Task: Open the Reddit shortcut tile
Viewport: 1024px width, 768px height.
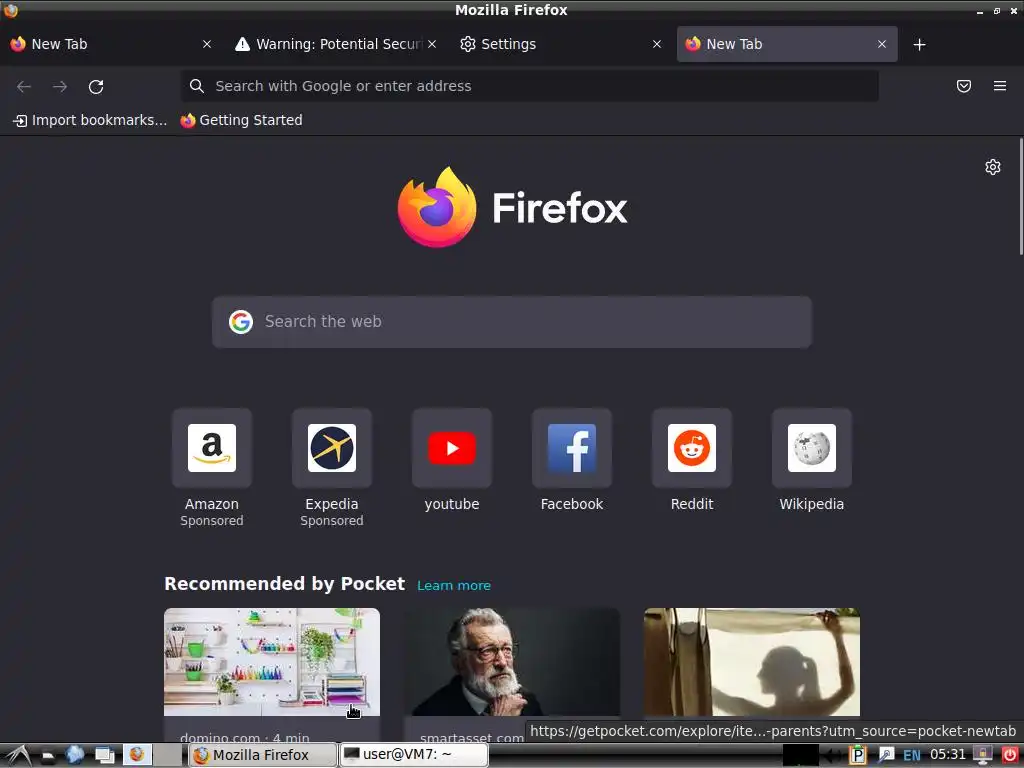Action: pyautogui.click(x=692, y=448)
